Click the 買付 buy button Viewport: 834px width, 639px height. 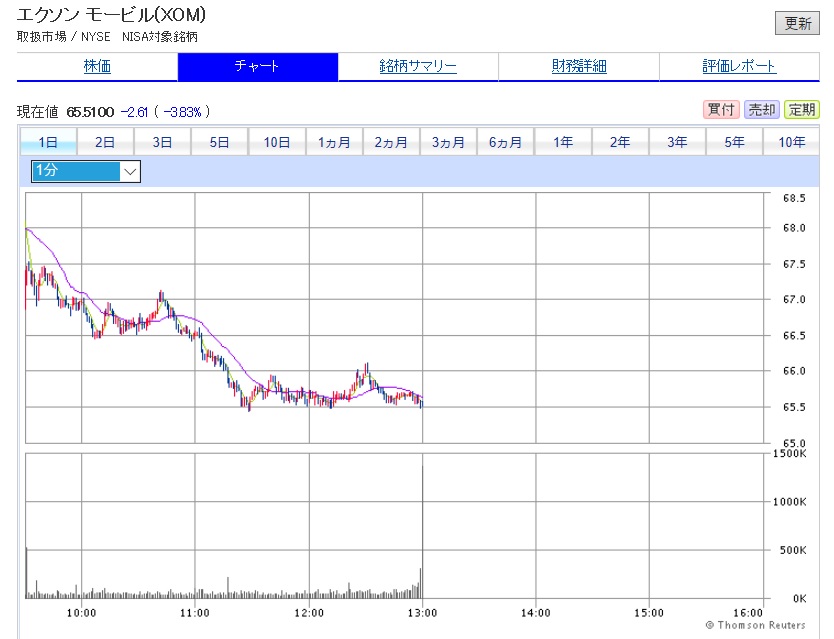pos(721,110)
